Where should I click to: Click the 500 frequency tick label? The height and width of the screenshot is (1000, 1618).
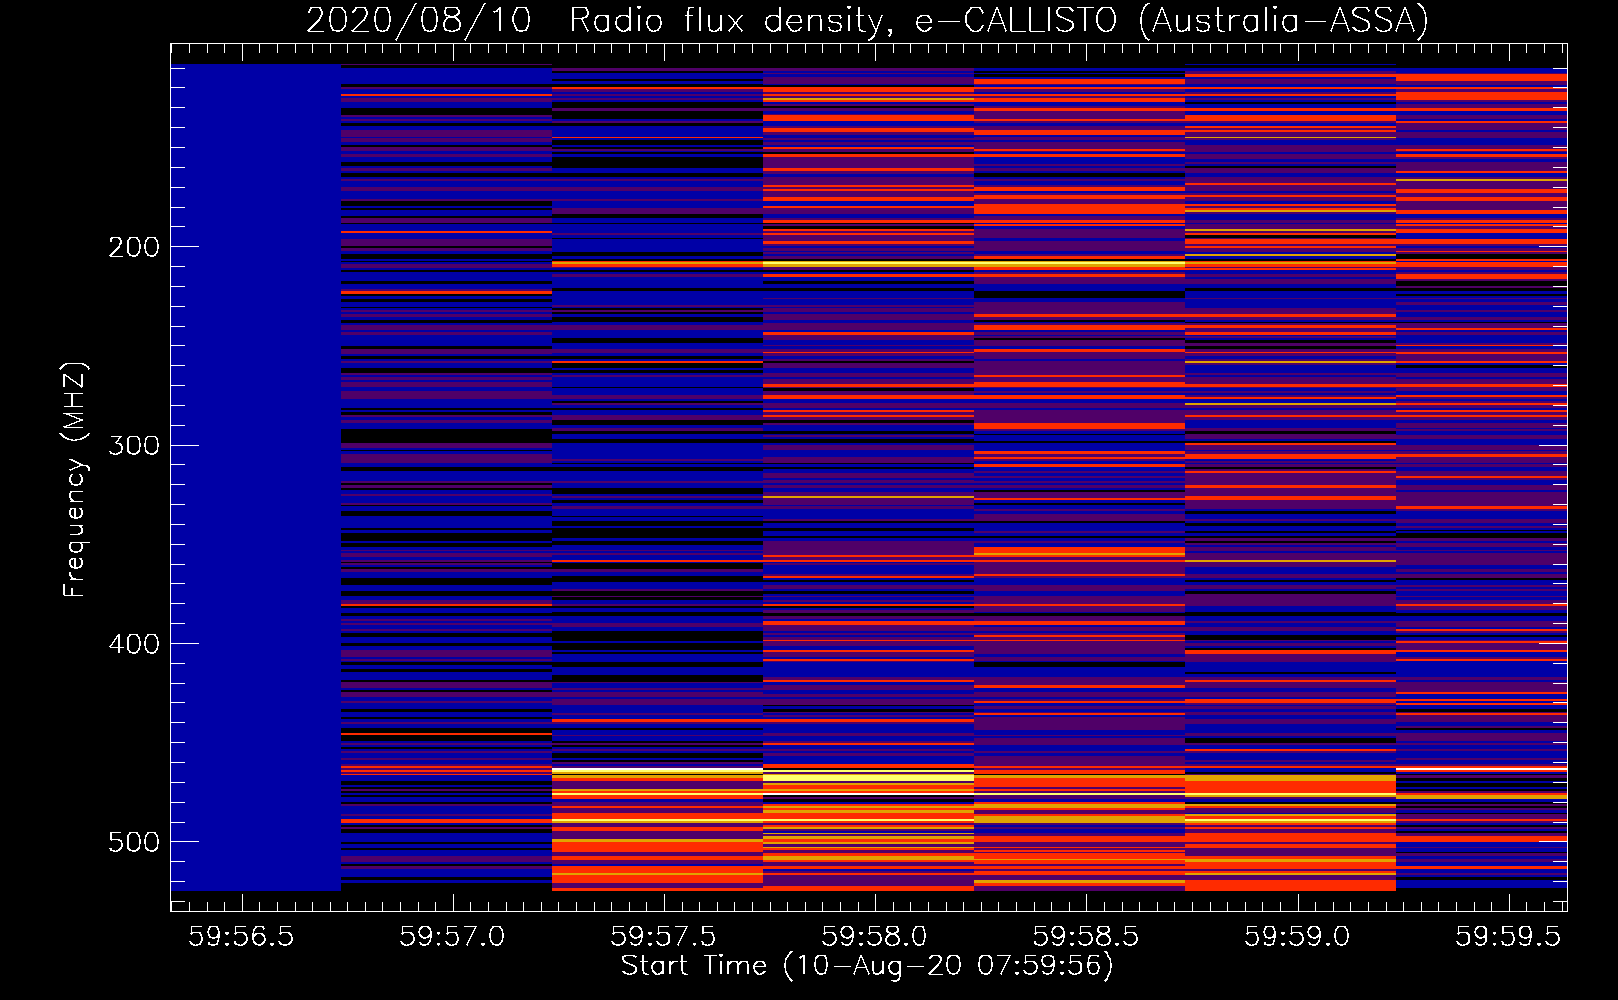(134, 842)
